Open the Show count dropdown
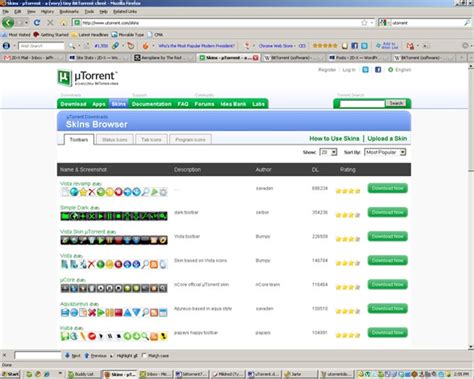 (x=328, y=152)
